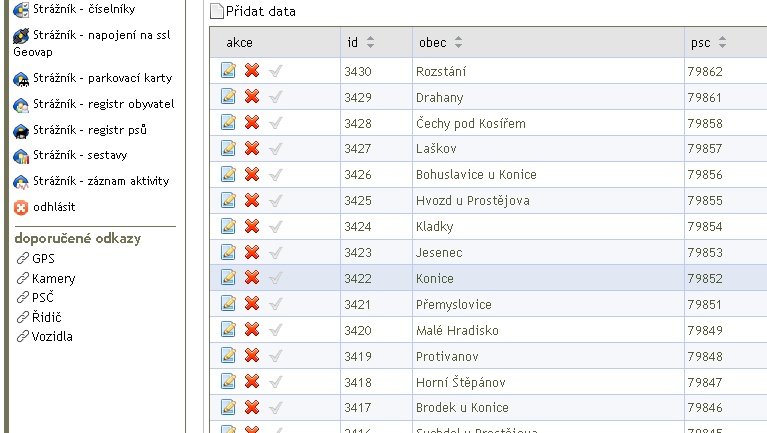Viewport: 767px width, 433px height.
Task: Open the Strážník - registr psů icon
Action: 21,131
